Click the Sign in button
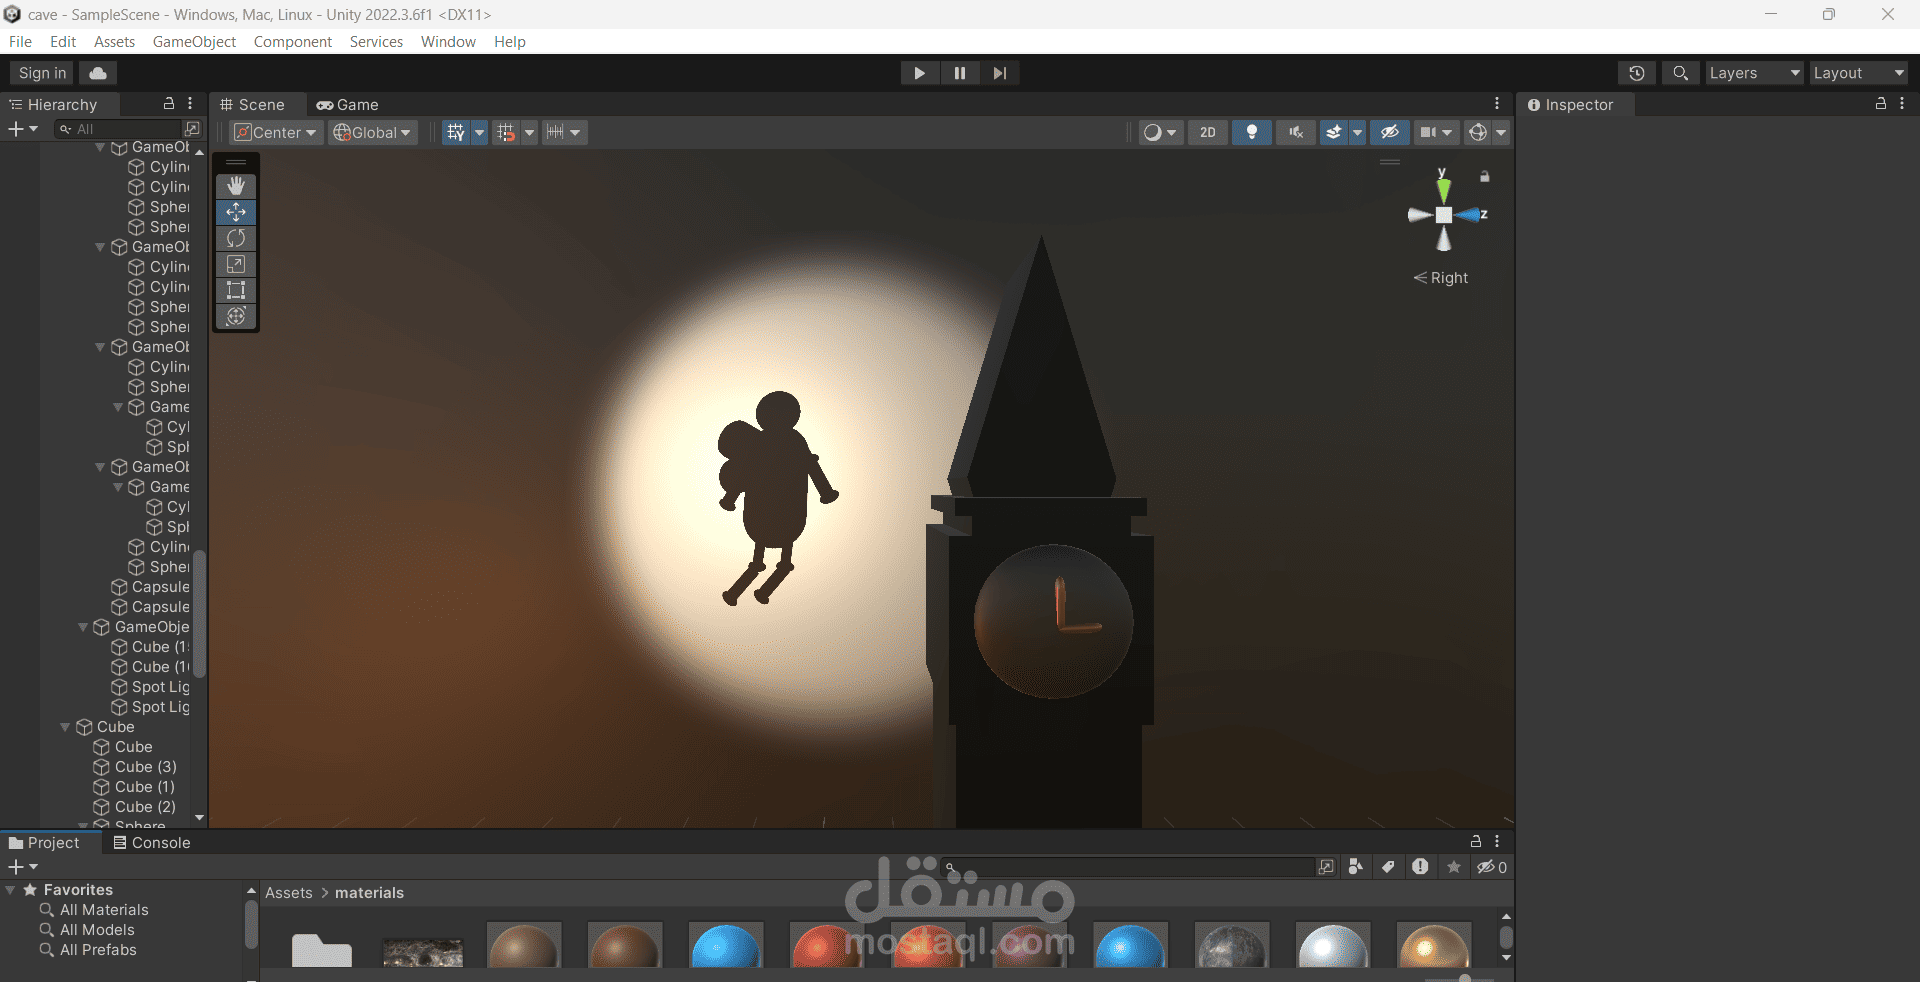Image resolution: width=1920 pixels, height=982 pixels. (42, 73)
